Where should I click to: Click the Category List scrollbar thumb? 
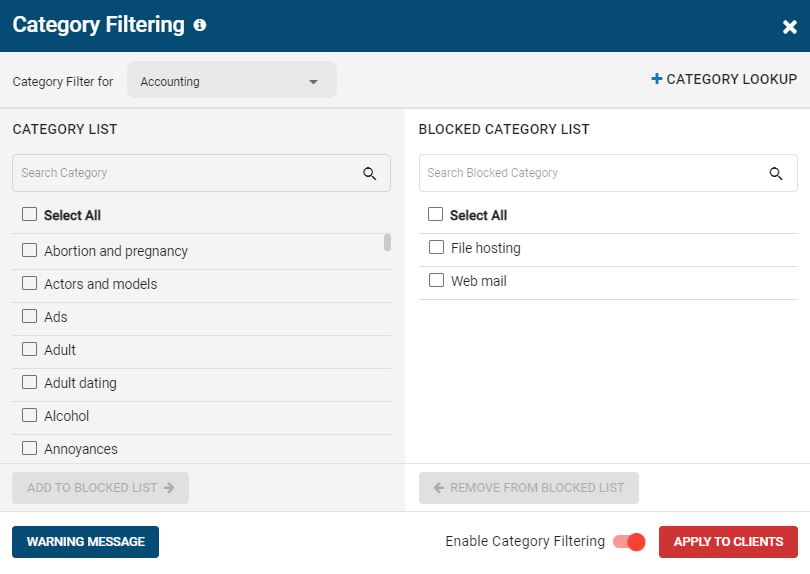[x=387, y=242]
